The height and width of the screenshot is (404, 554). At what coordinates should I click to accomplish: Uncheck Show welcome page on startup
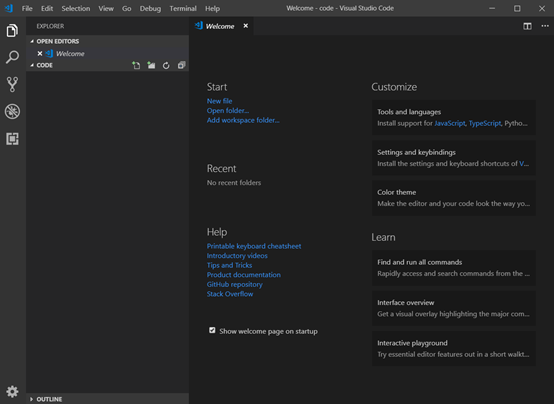pyautogui.click(x=212, y=330)
